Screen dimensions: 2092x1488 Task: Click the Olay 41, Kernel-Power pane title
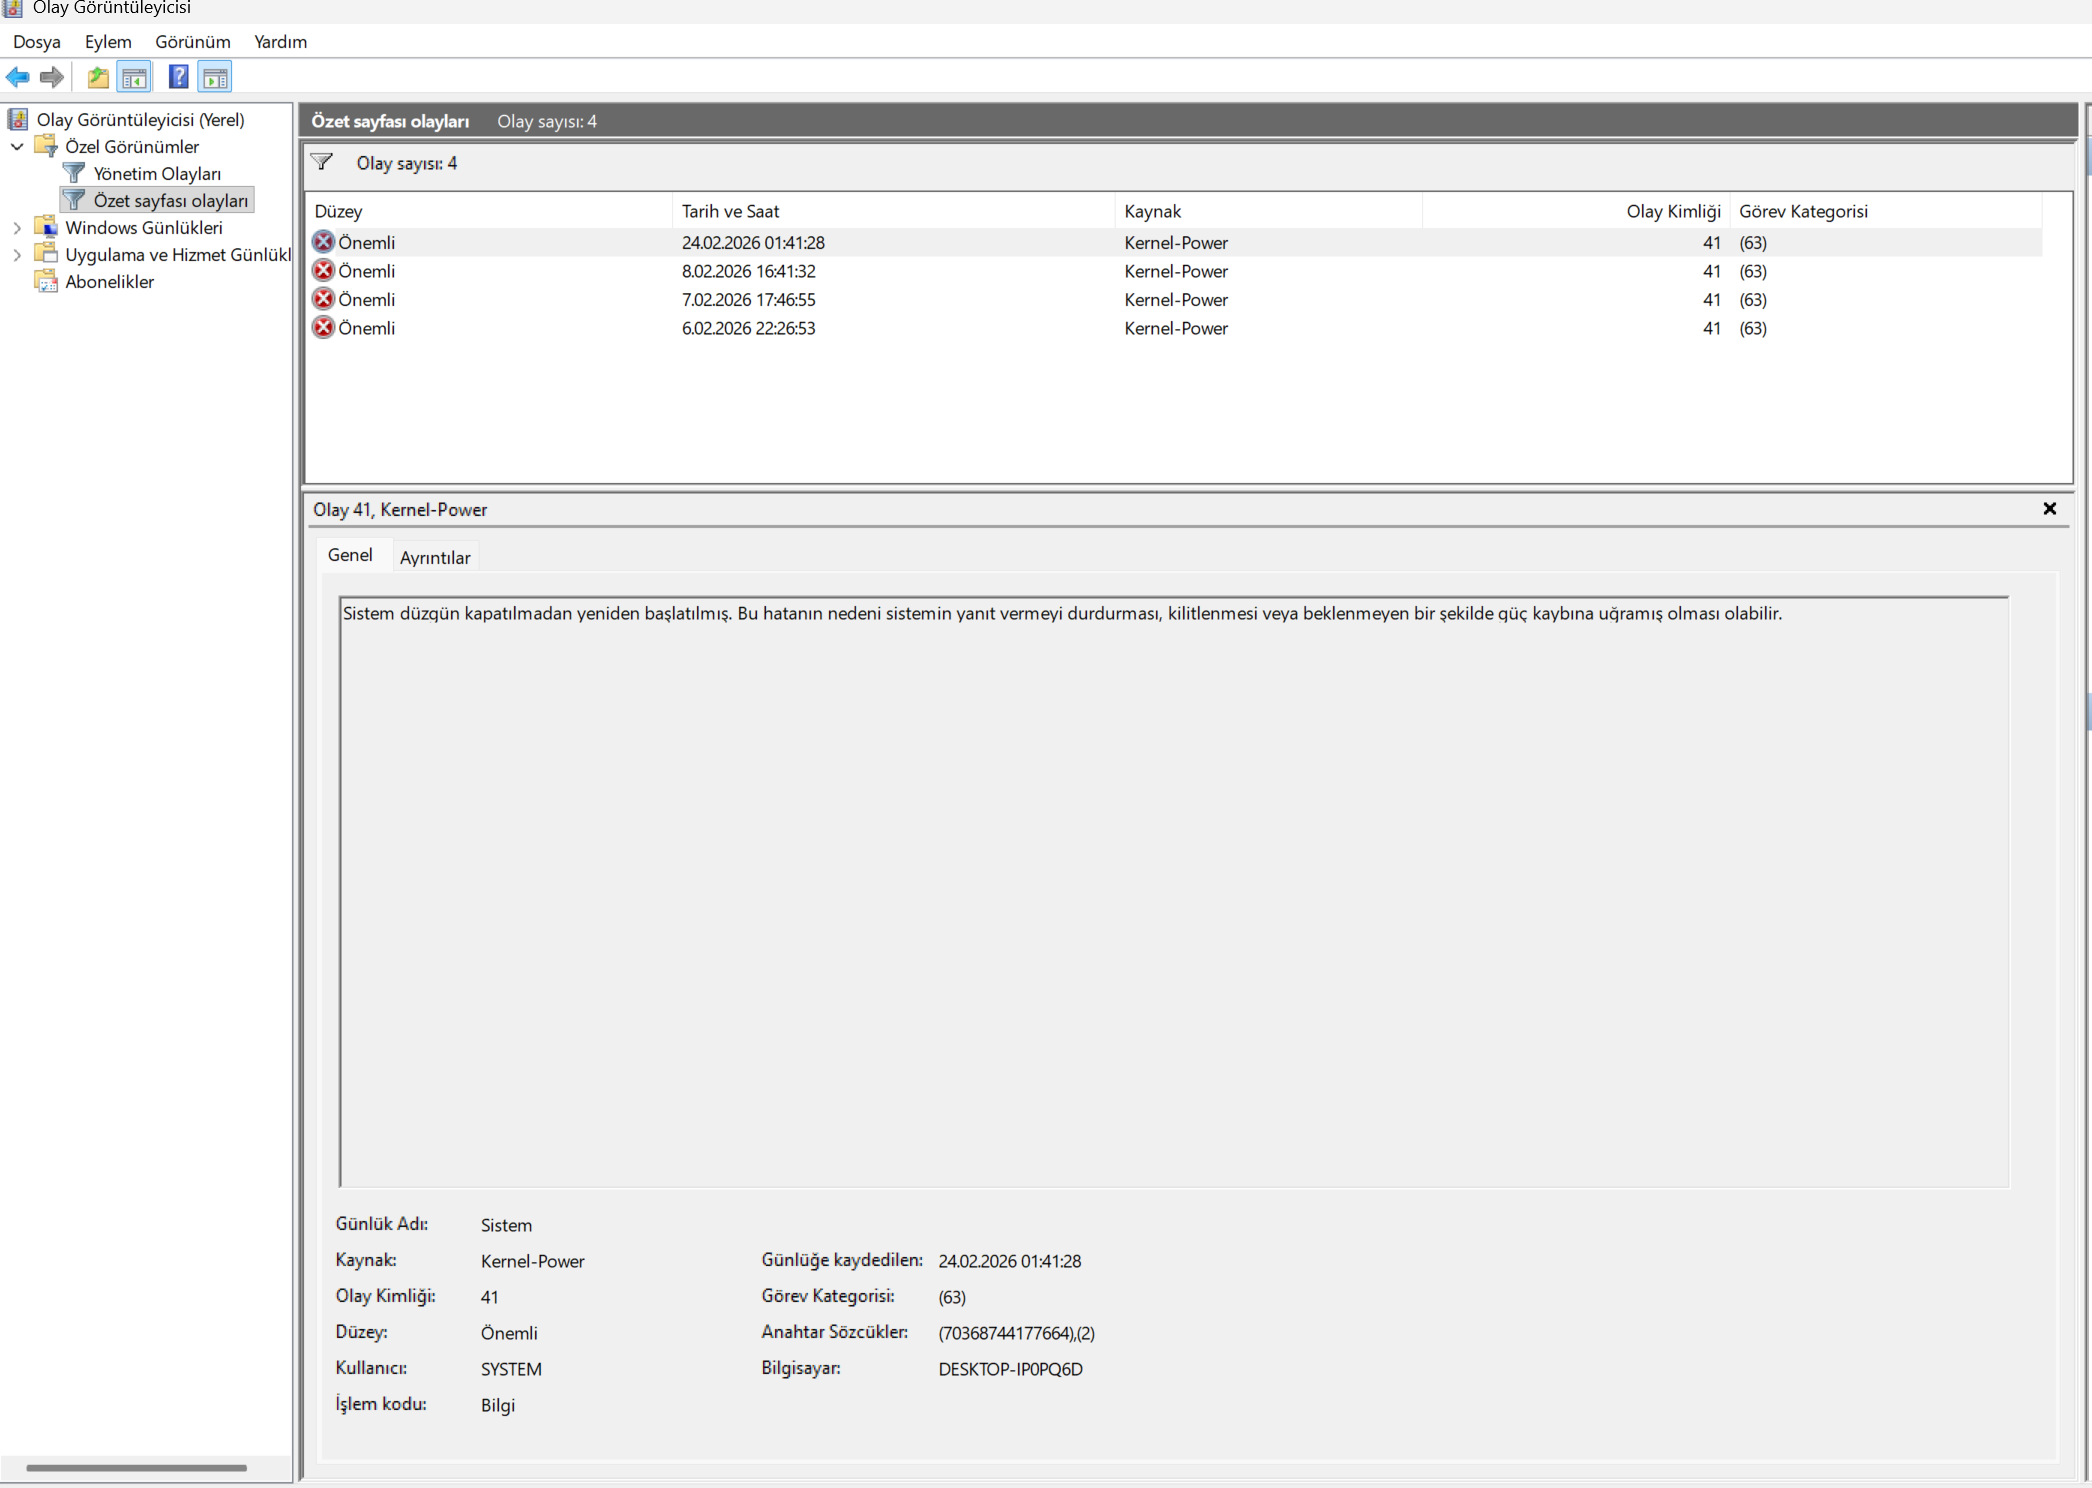pyautogui.click(x=400, y=509)
